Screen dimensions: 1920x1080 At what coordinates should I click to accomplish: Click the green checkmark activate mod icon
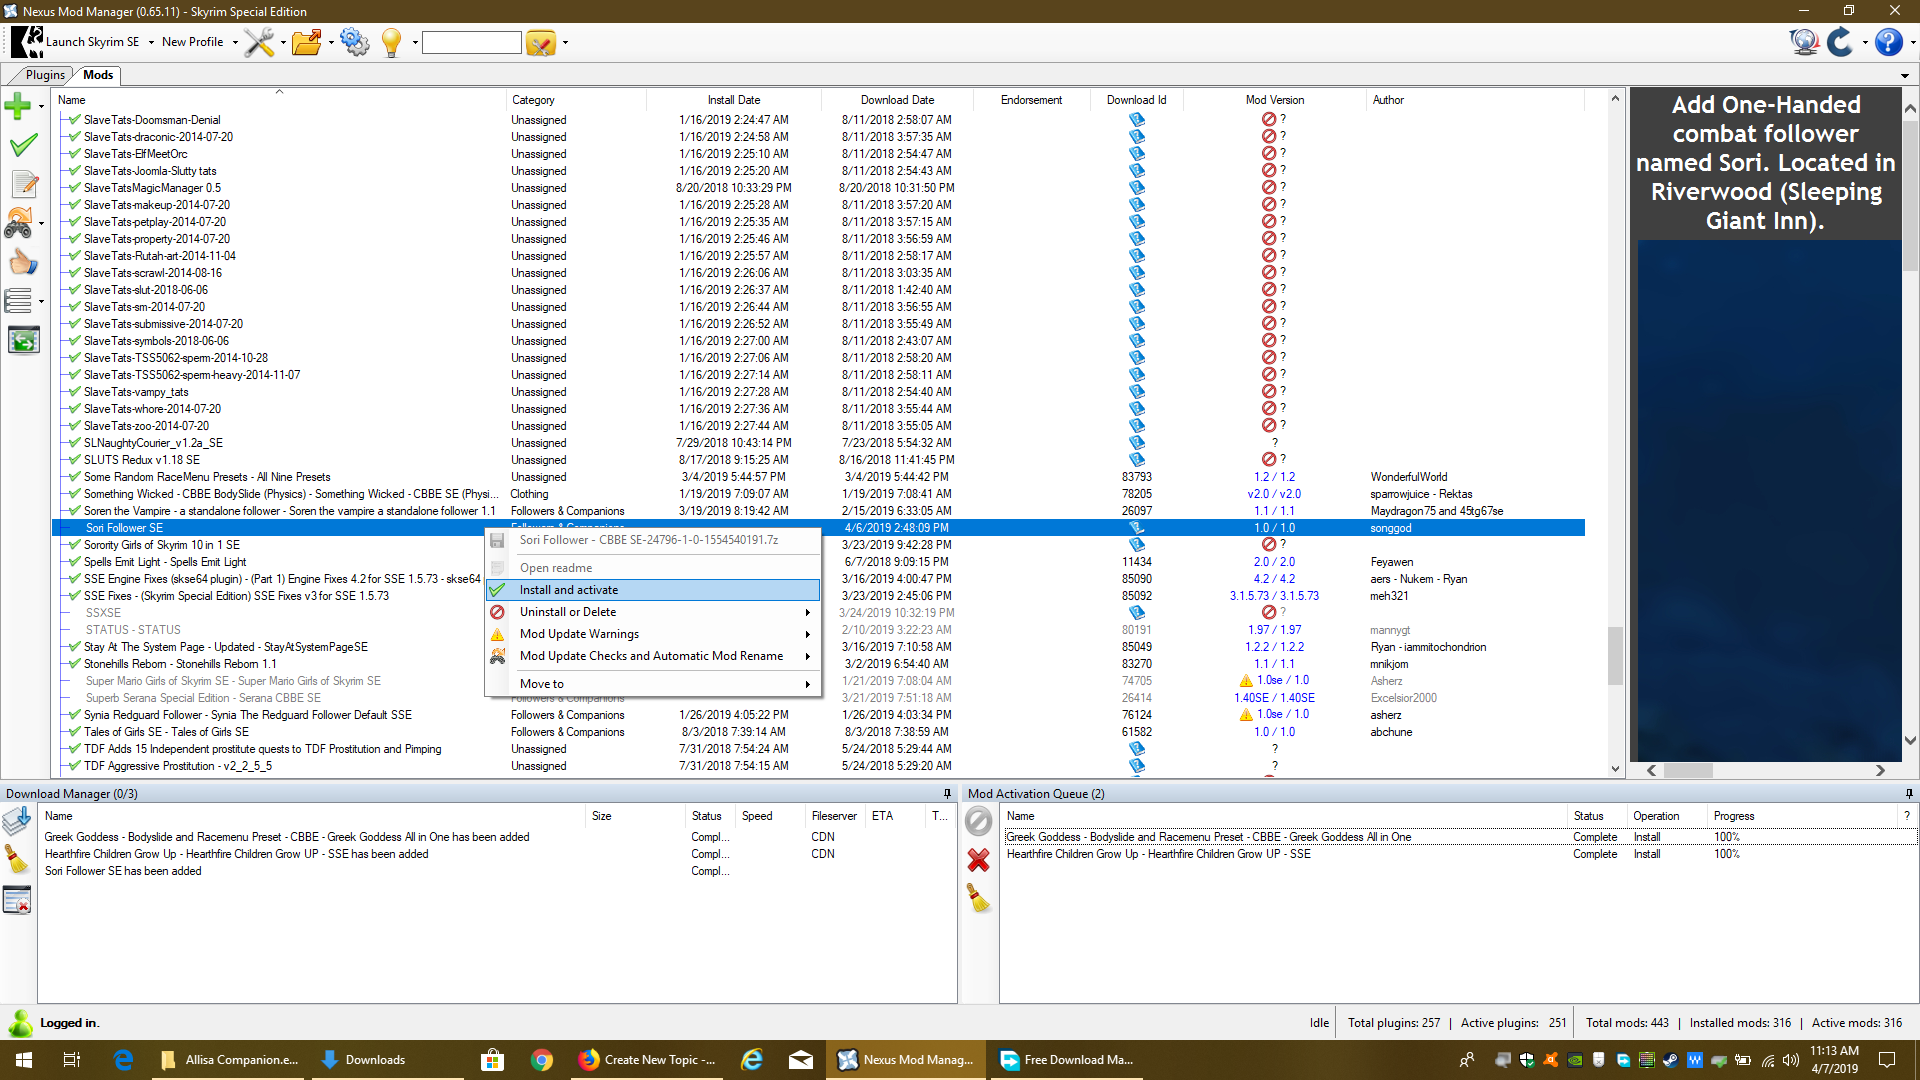click(x=23, y=145)
